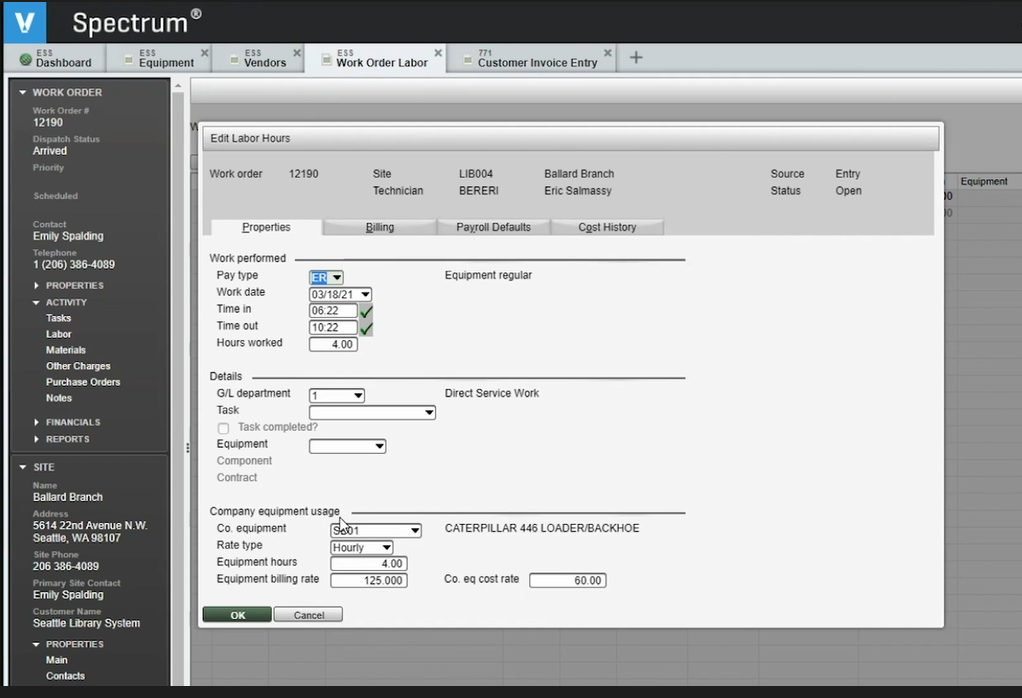This screenshot has height=698, width=1022.
Task: Open the Work date dropdown
Action: tap(364, 295)
